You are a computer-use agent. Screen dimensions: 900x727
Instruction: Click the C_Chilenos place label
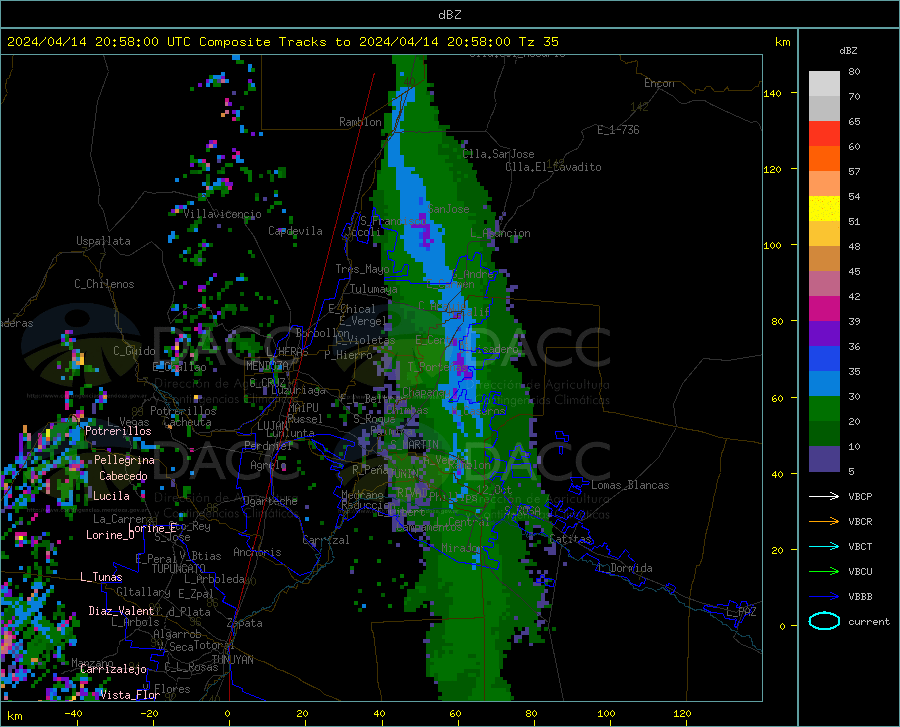104,284
